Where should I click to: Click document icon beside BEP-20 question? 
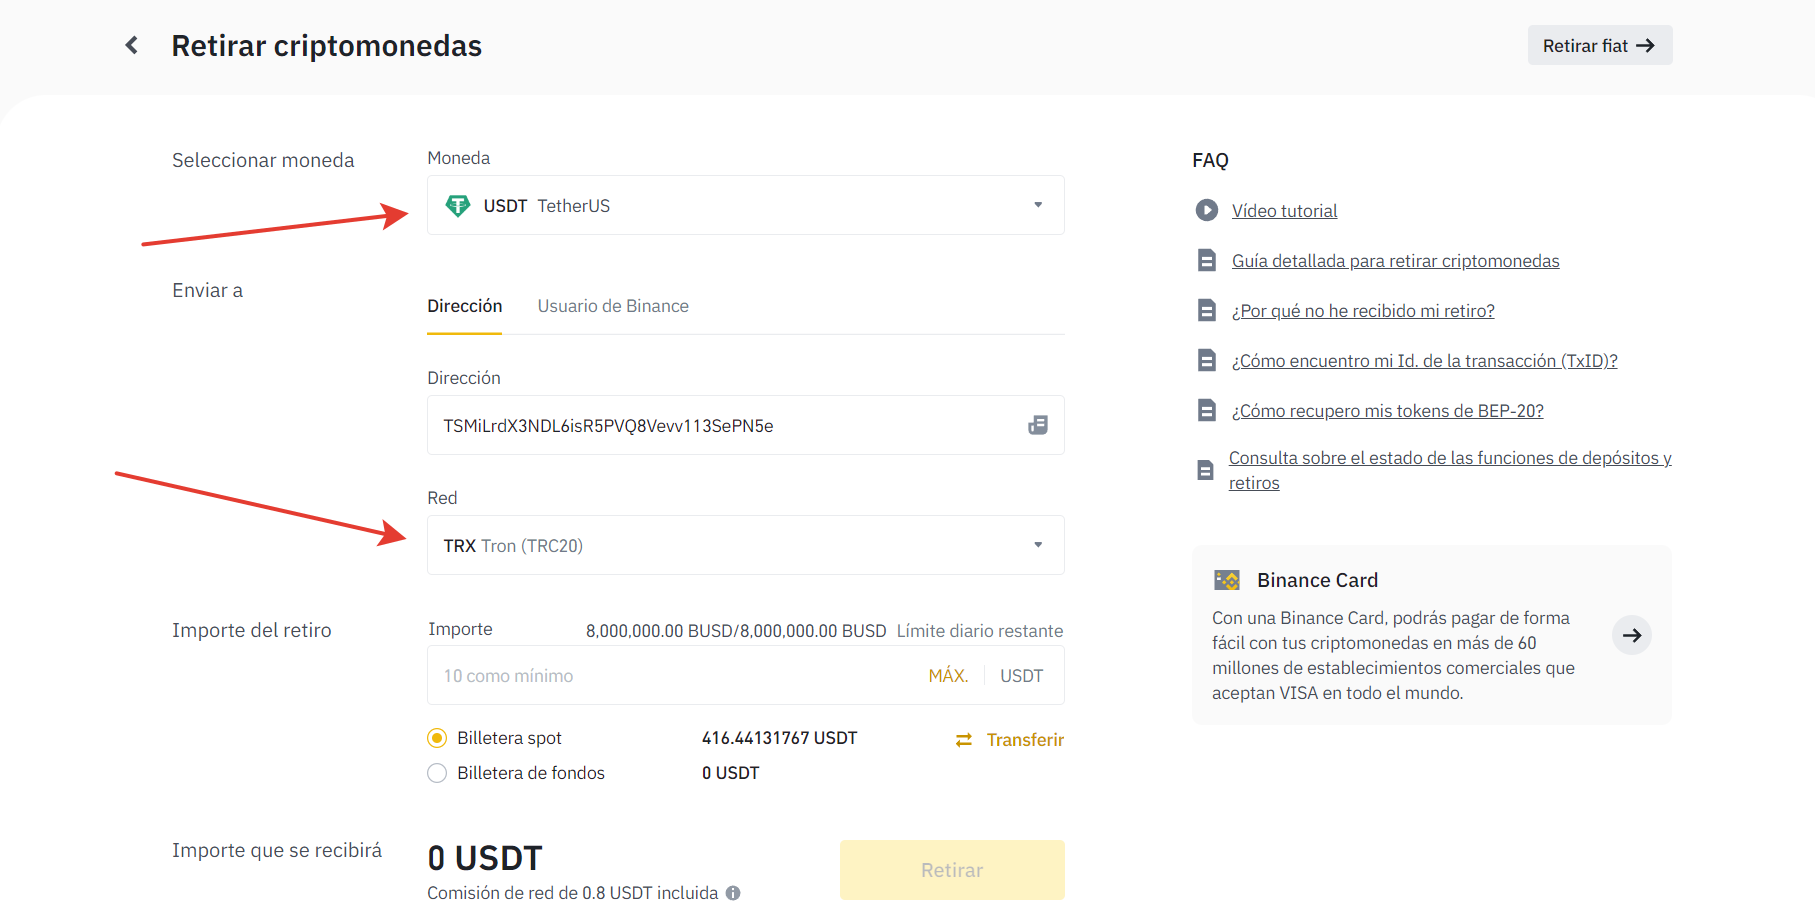pyautogui.click(x=1207, y=410)
